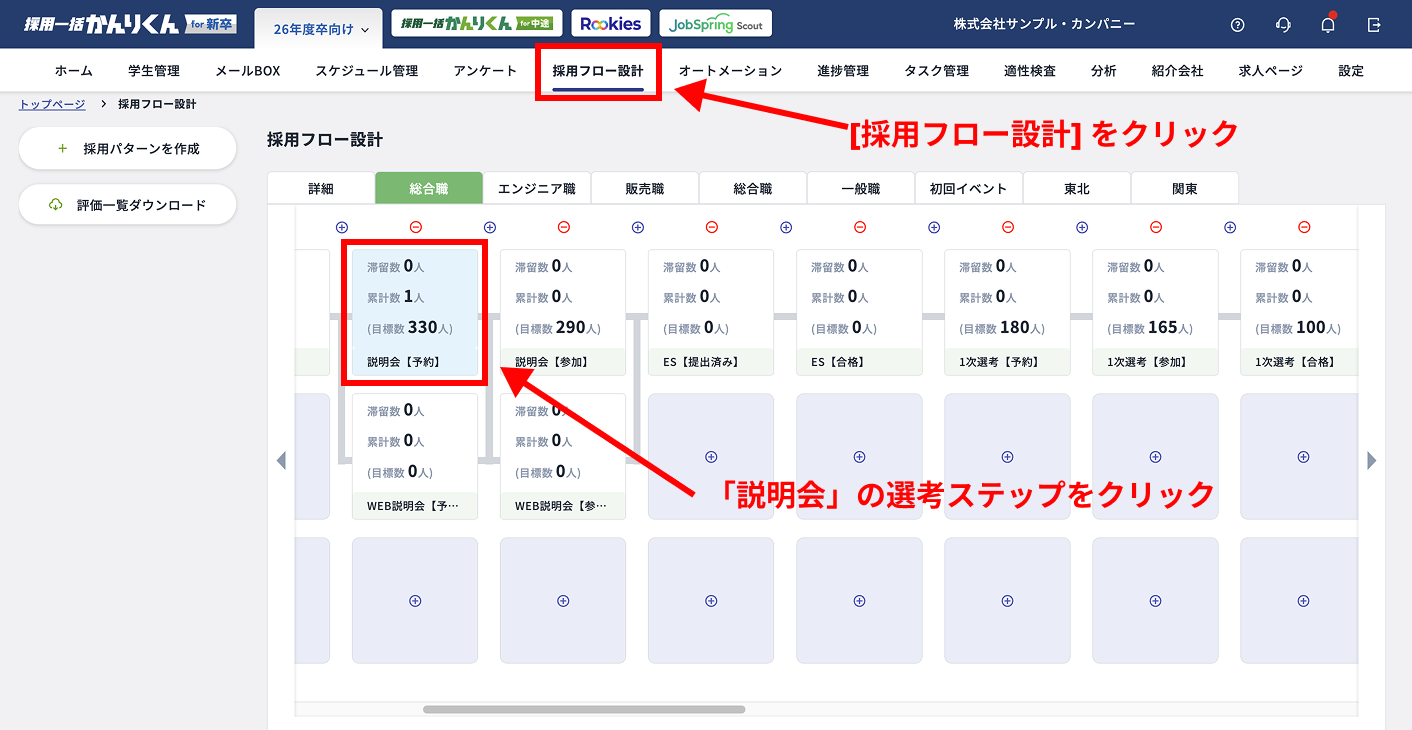Open the 学生管理 menu item
This screenshot has height=730, width=1412.
(x=153, y=70)
